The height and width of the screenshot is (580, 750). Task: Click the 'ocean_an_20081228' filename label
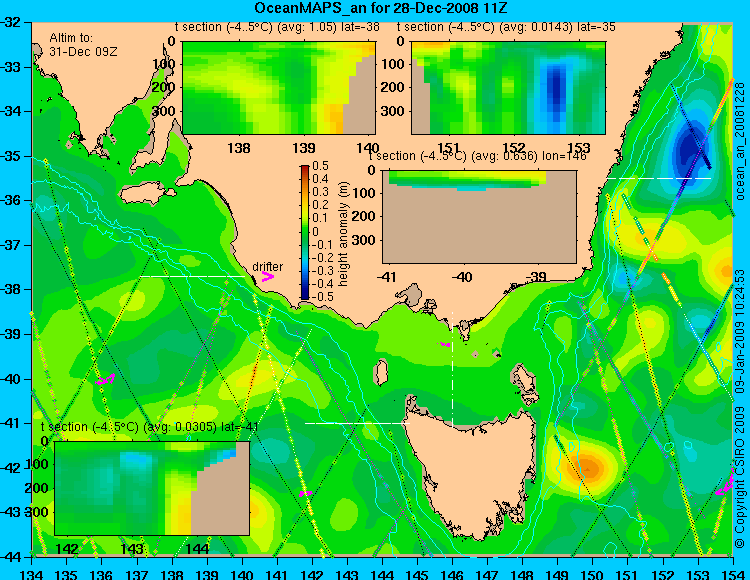pos(740,142)
